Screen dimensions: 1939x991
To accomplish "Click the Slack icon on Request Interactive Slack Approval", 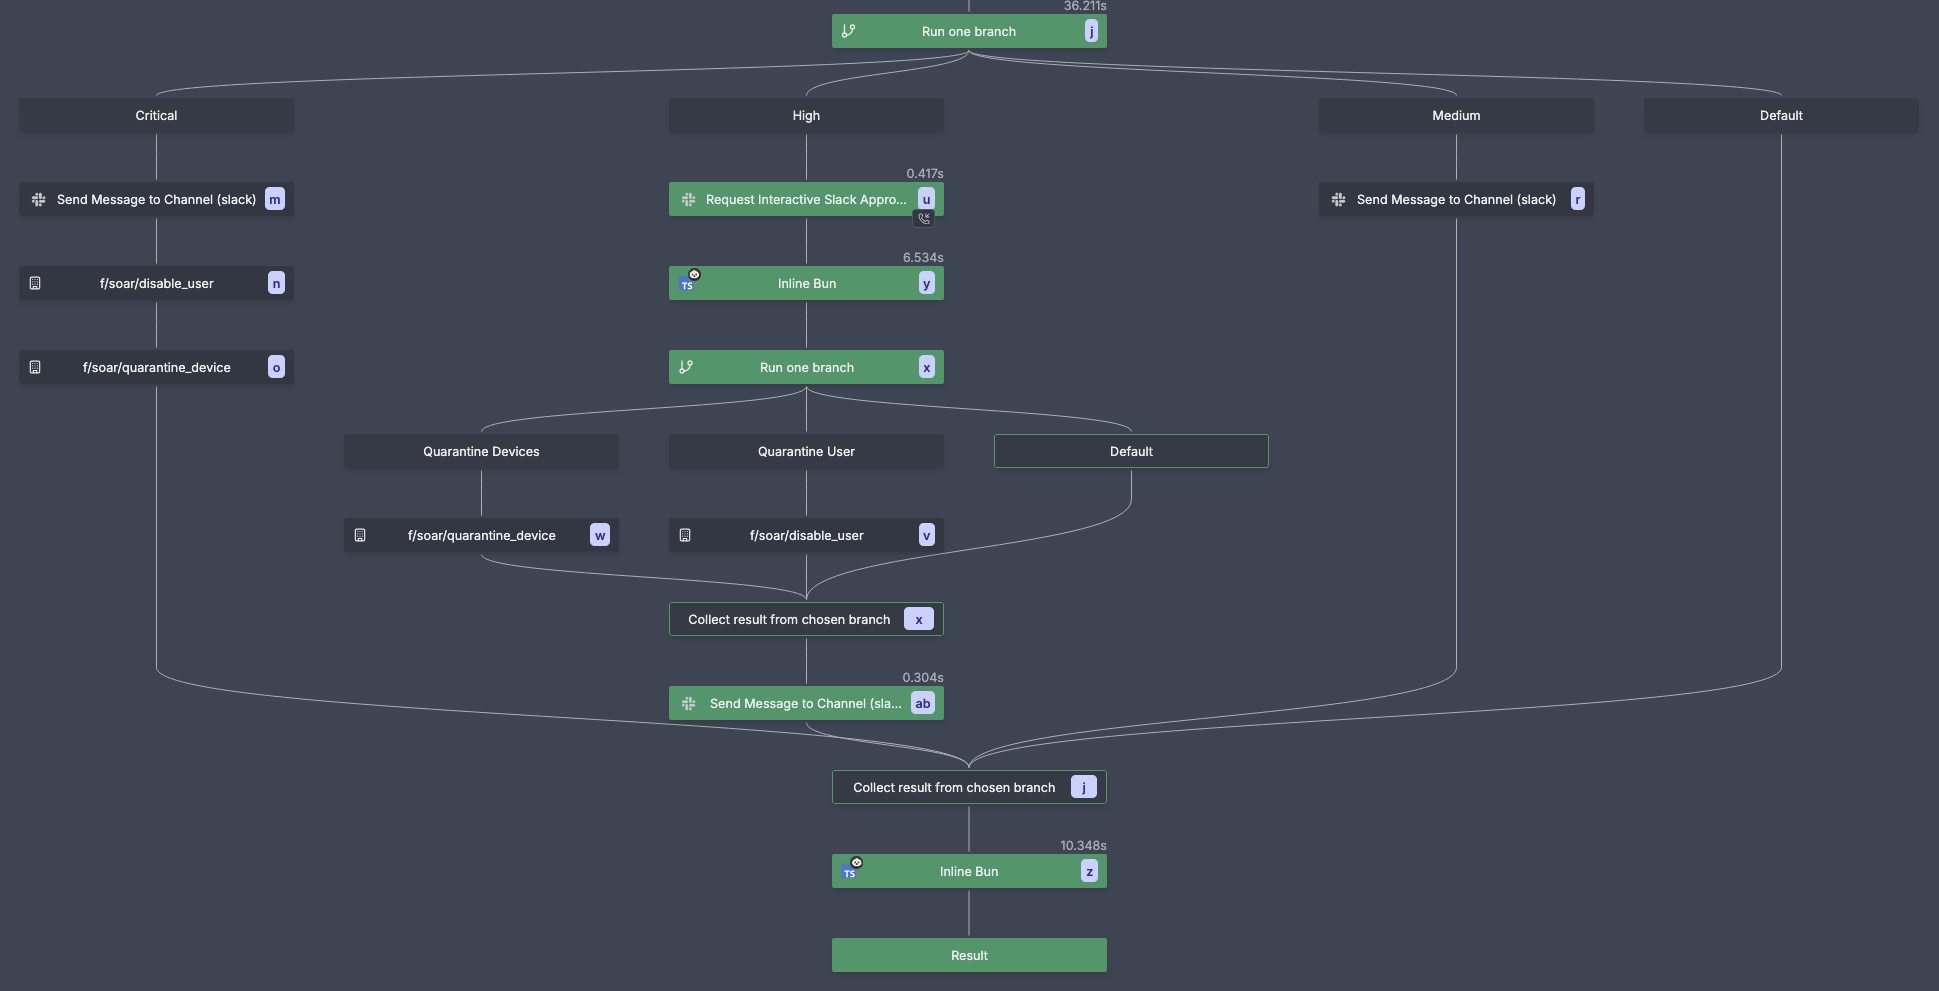I will pyautogui.click(x=688, y=199).
